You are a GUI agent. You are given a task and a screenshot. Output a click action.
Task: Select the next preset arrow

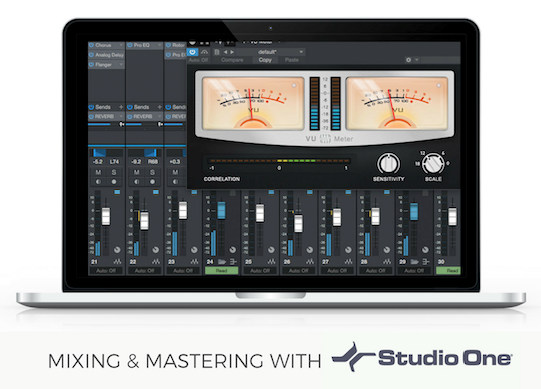(232, 52)
